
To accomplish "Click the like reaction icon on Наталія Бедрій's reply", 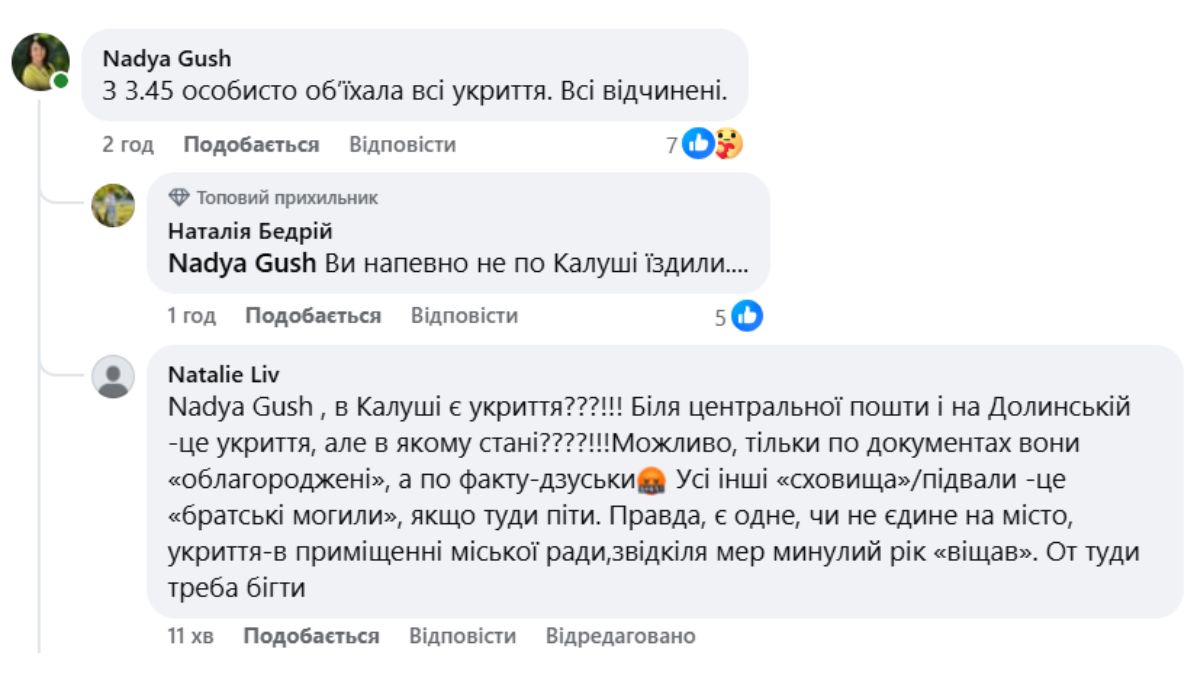I will click(747, 316).
